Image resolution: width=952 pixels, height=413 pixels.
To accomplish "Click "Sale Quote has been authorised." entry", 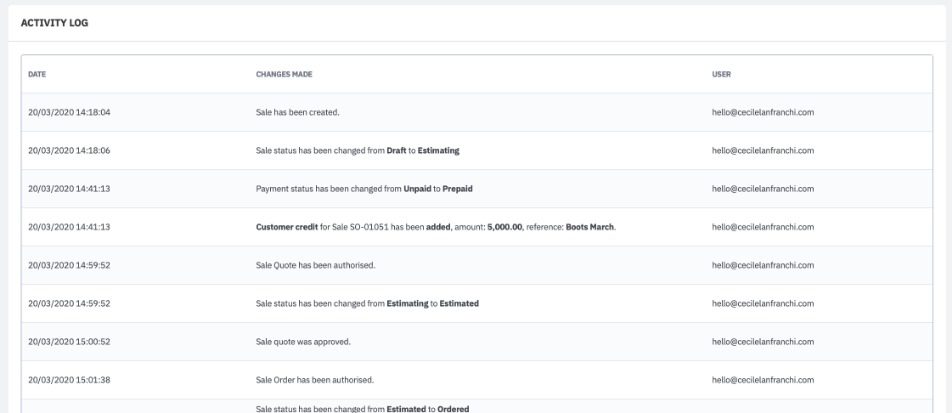I will coord(315,265).
